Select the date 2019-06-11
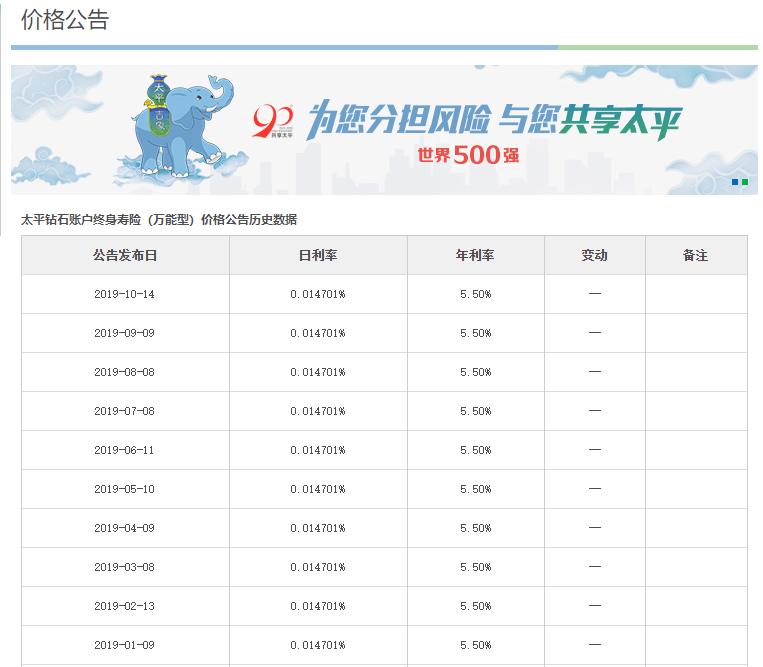This screenshot has width=763, height=667. point(125,450)
